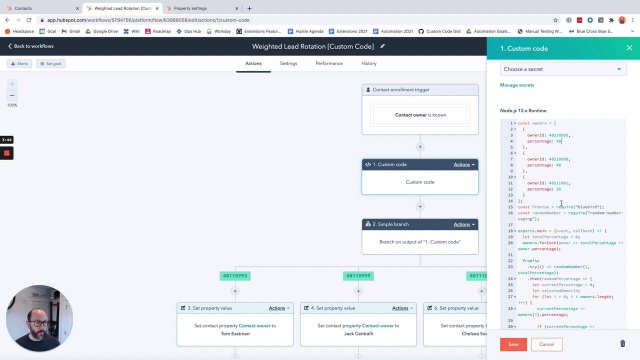Select the Custom code action card body

[x=420, y=182]
